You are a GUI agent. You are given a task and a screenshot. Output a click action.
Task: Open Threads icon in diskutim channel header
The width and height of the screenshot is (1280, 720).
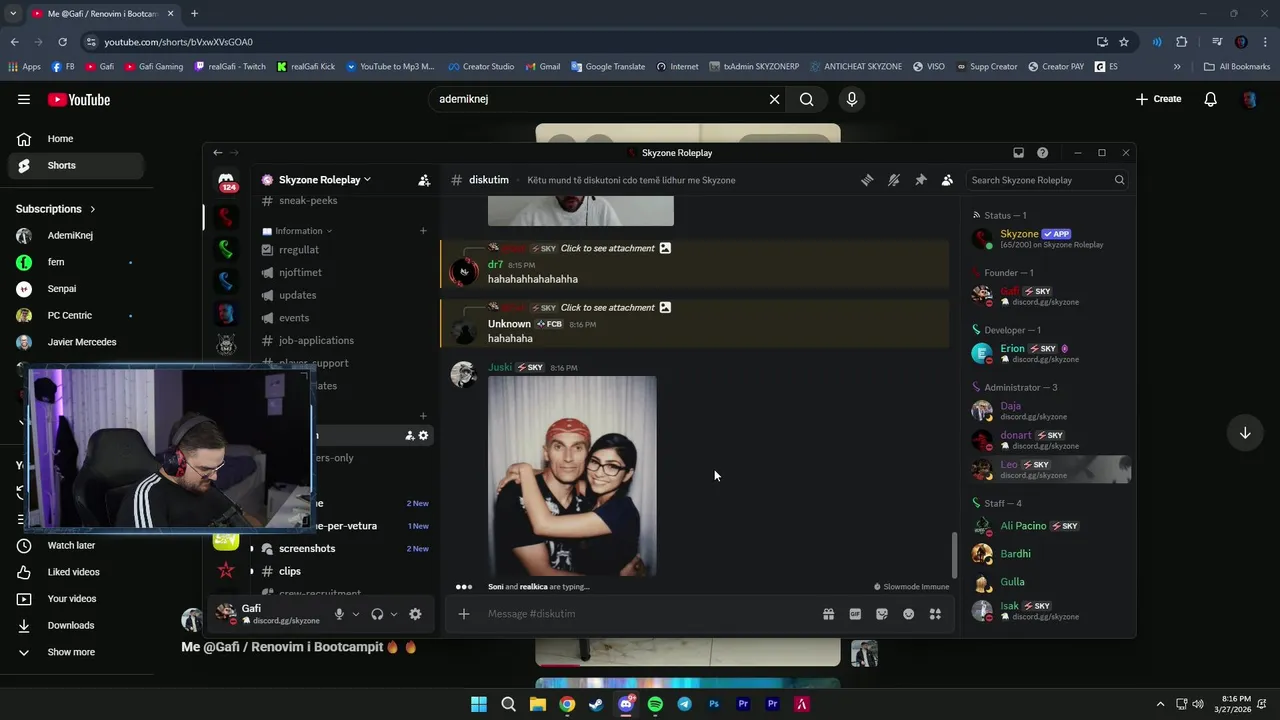pos(867,180)
